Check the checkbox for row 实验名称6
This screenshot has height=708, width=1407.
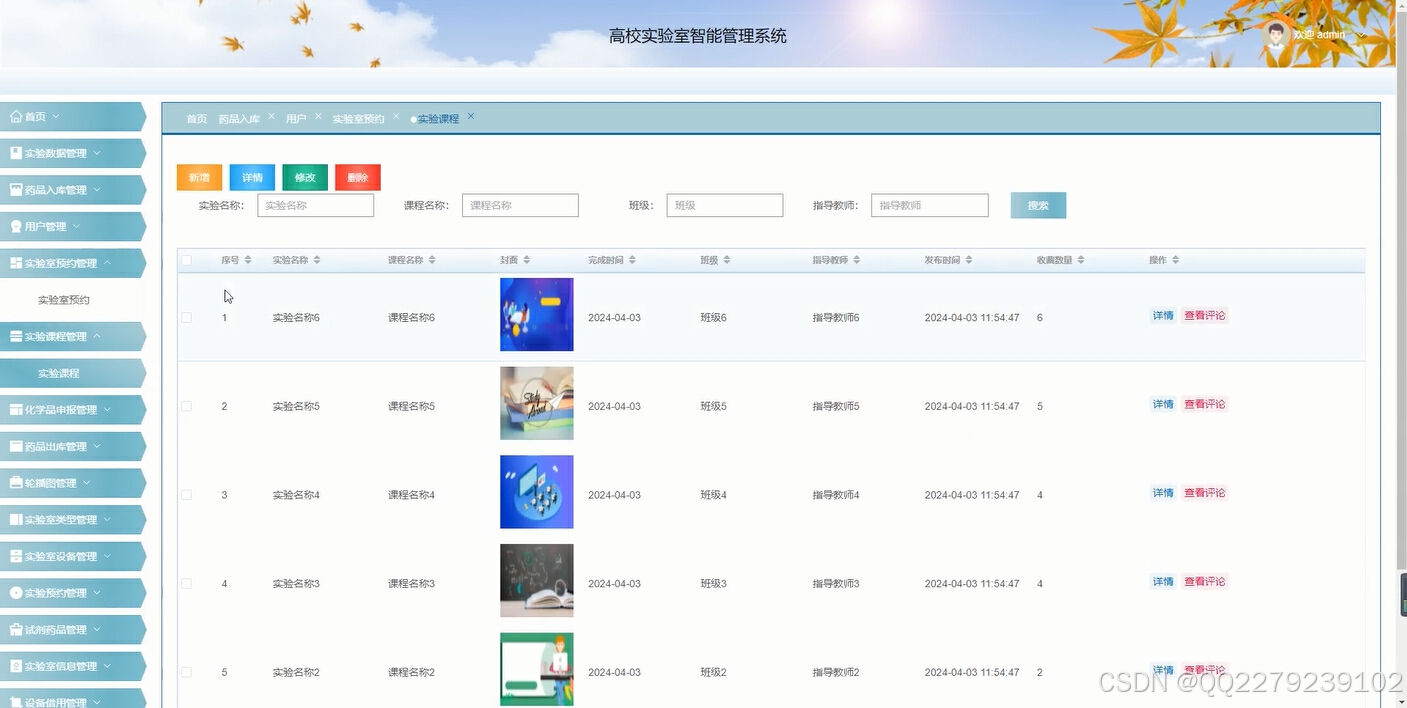tap(186, 317)
